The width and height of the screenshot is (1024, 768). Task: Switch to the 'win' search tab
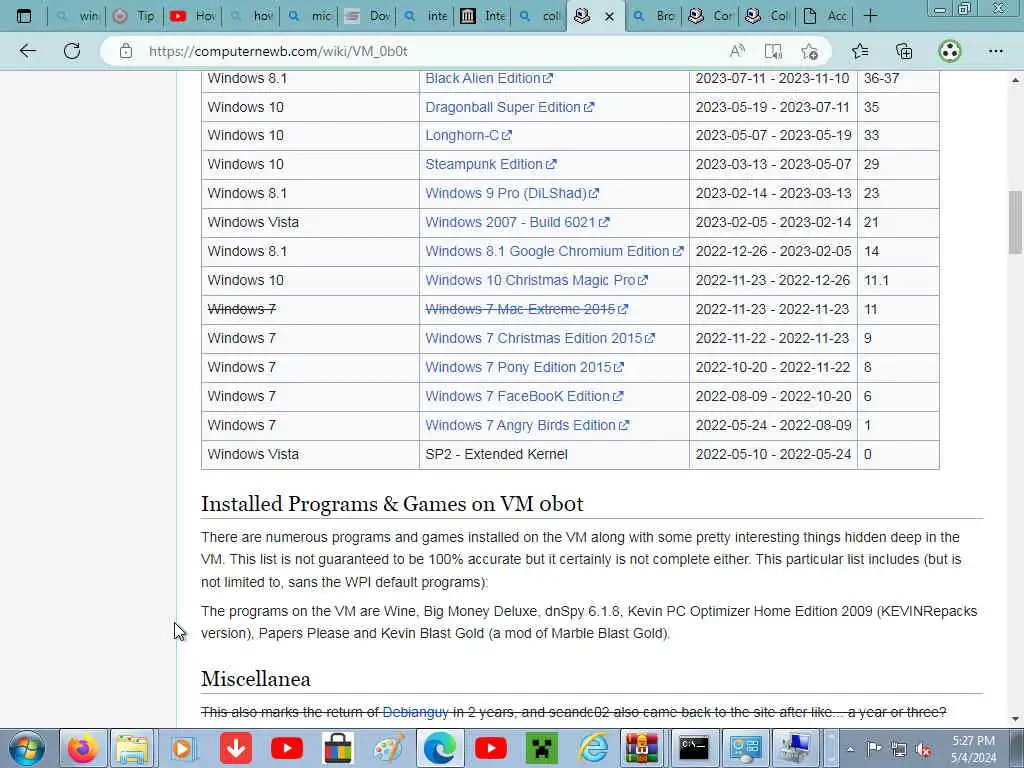click(77, 16)
